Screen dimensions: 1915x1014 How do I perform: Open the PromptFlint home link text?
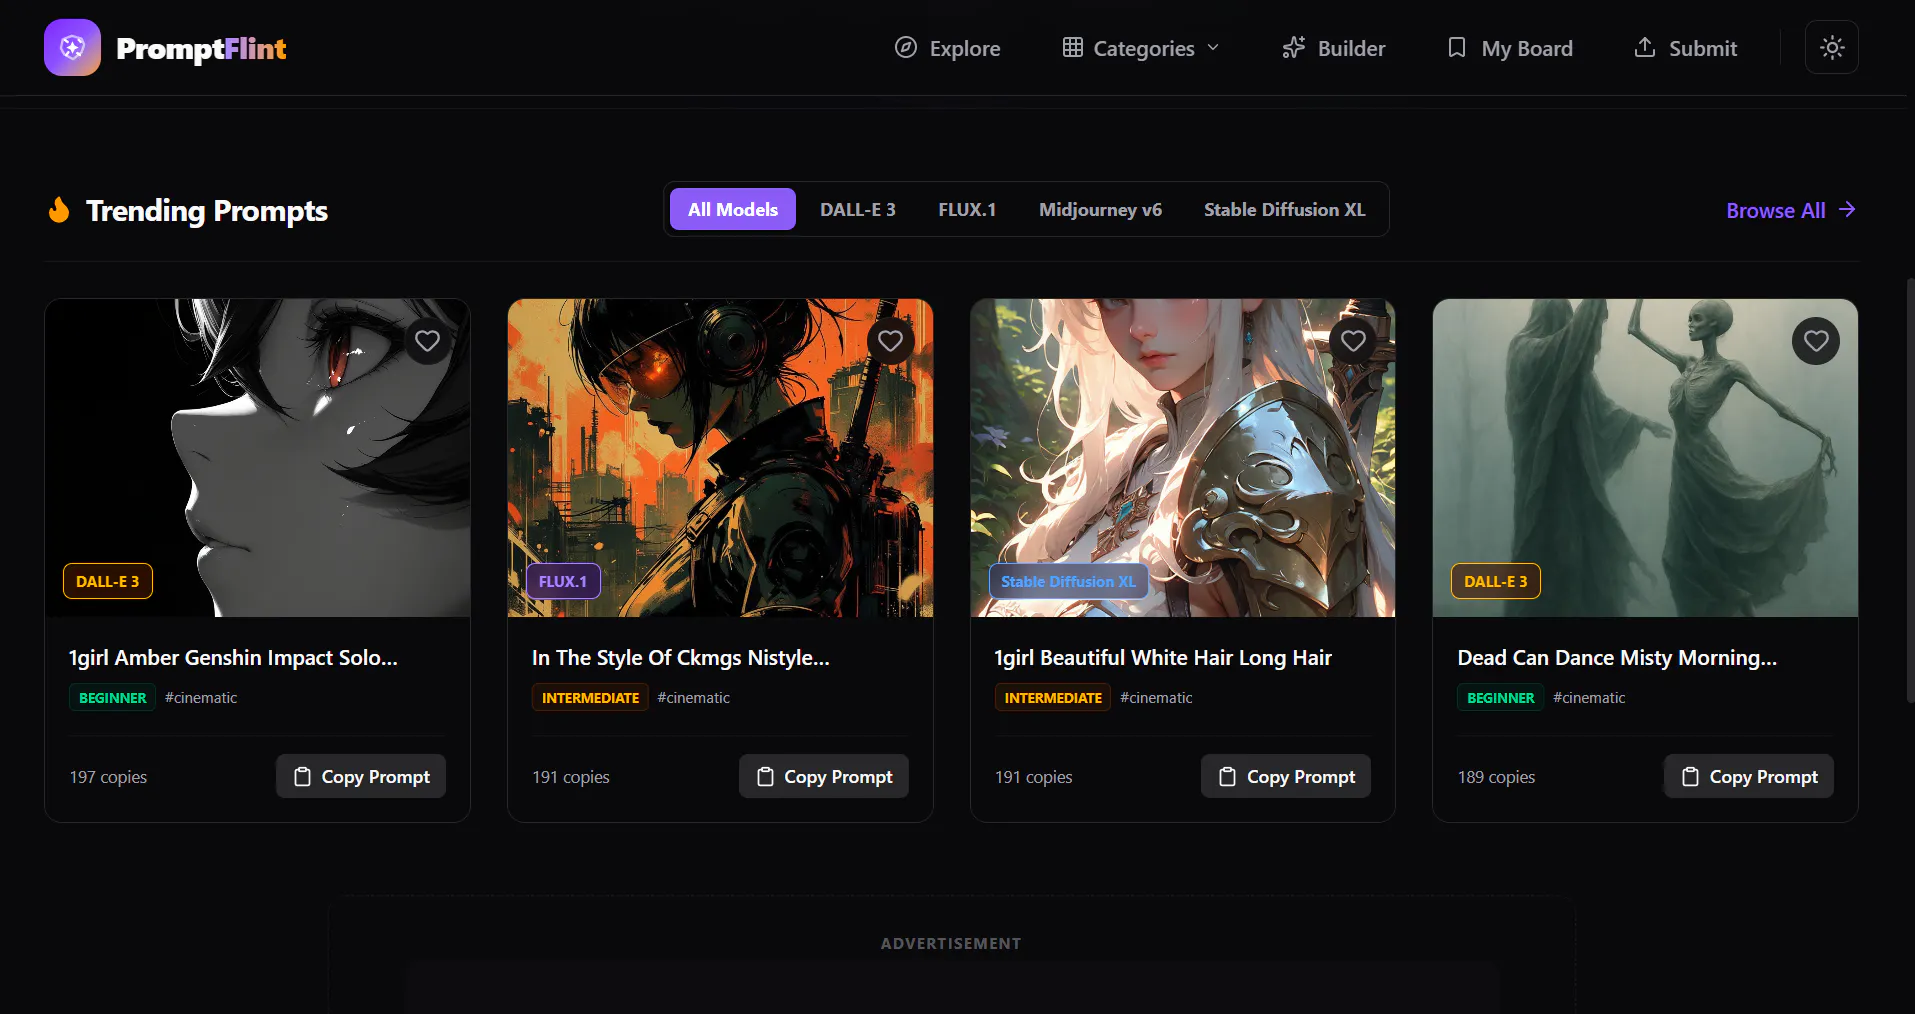click(201, 48)
